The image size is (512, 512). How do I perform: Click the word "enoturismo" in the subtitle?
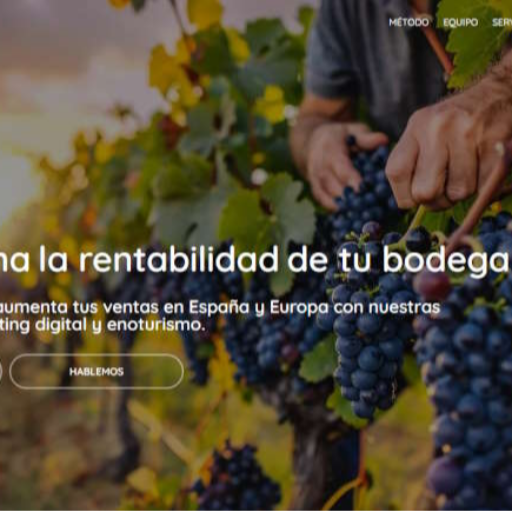coord(156,325)
